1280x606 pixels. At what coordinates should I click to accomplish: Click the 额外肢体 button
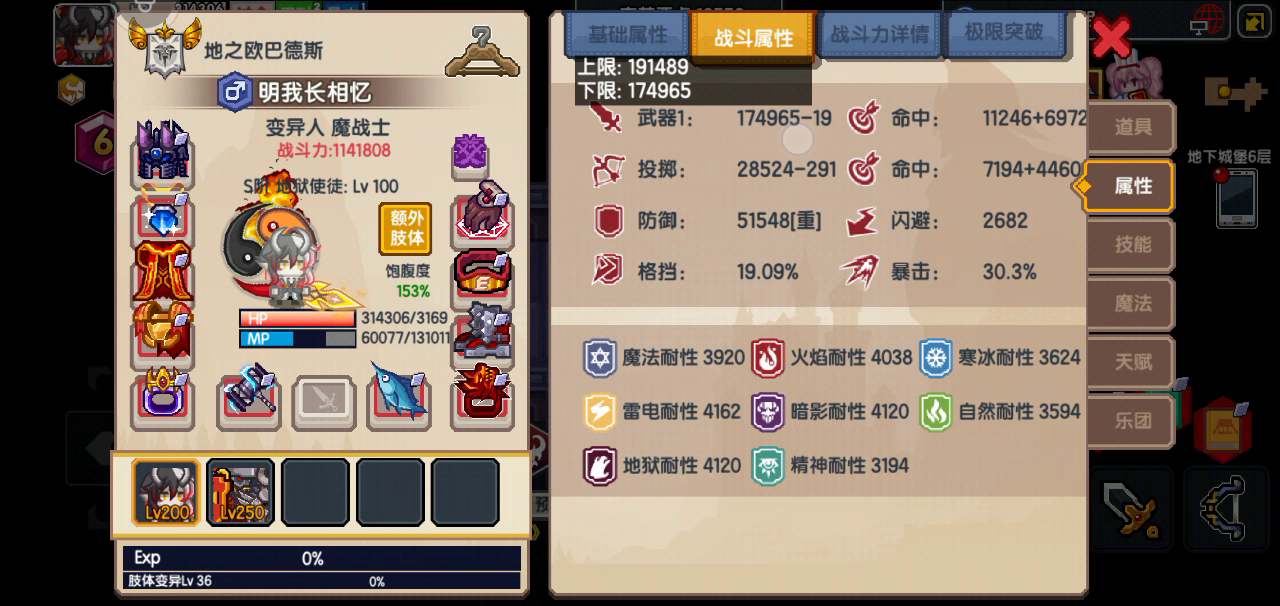point(405,229)
